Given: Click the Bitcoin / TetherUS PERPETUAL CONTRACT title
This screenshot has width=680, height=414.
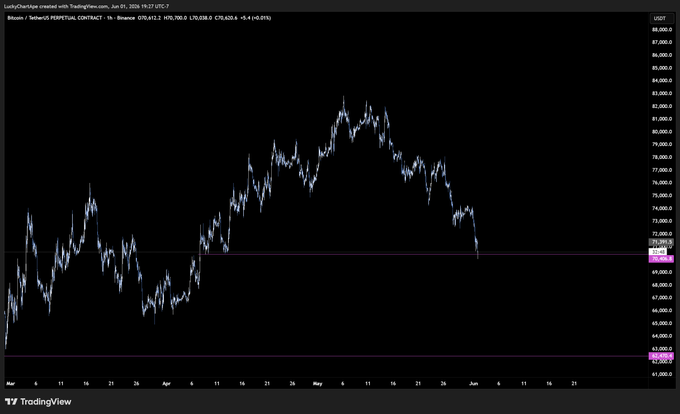Looking at the screenshot, I should click(x=55, y=18).
